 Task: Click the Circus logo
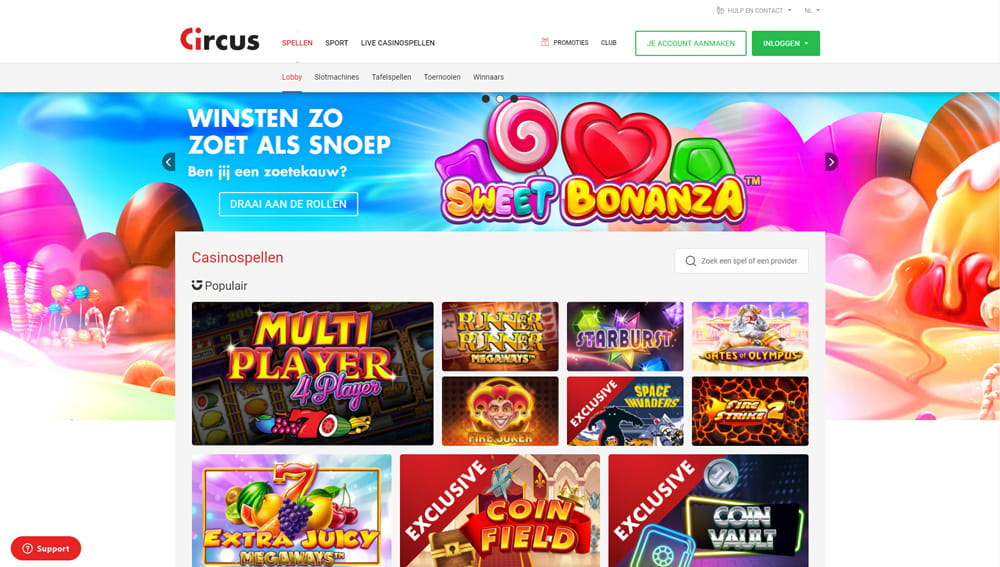tap(219, 40)
